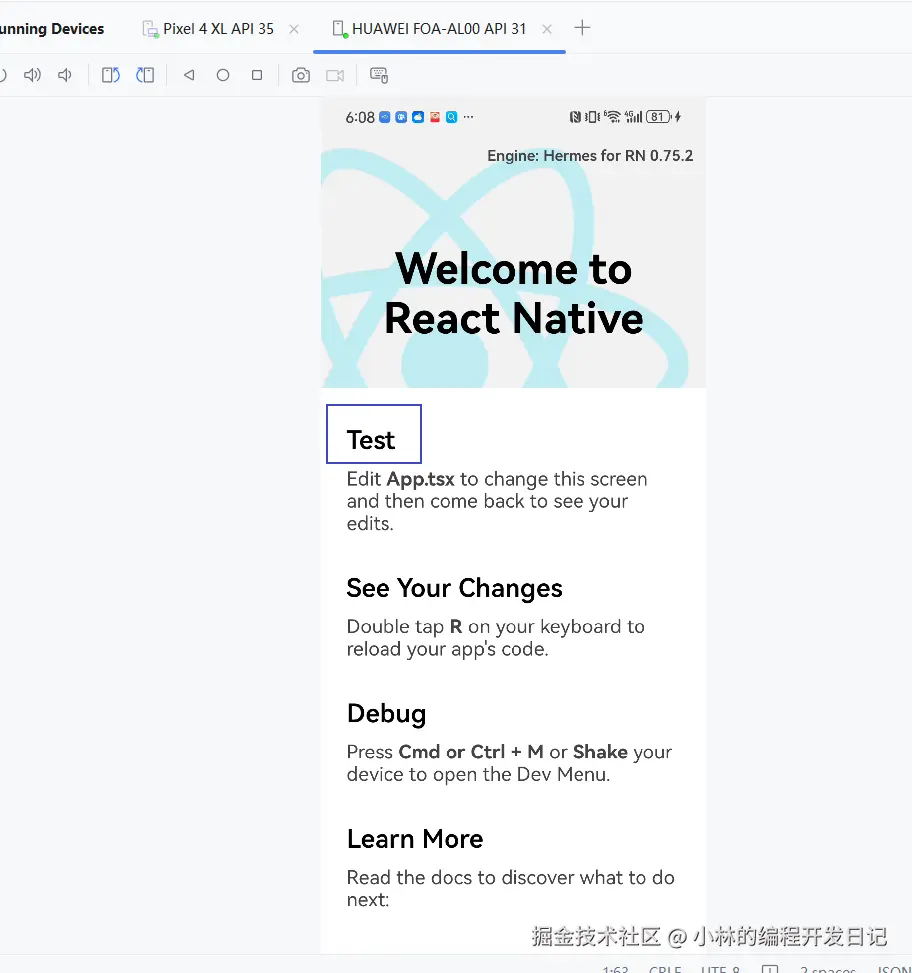Switch to the Pixel 4 XL API 35 tab
The height and width of the screenshot is (973, 912).
[218, 29]
